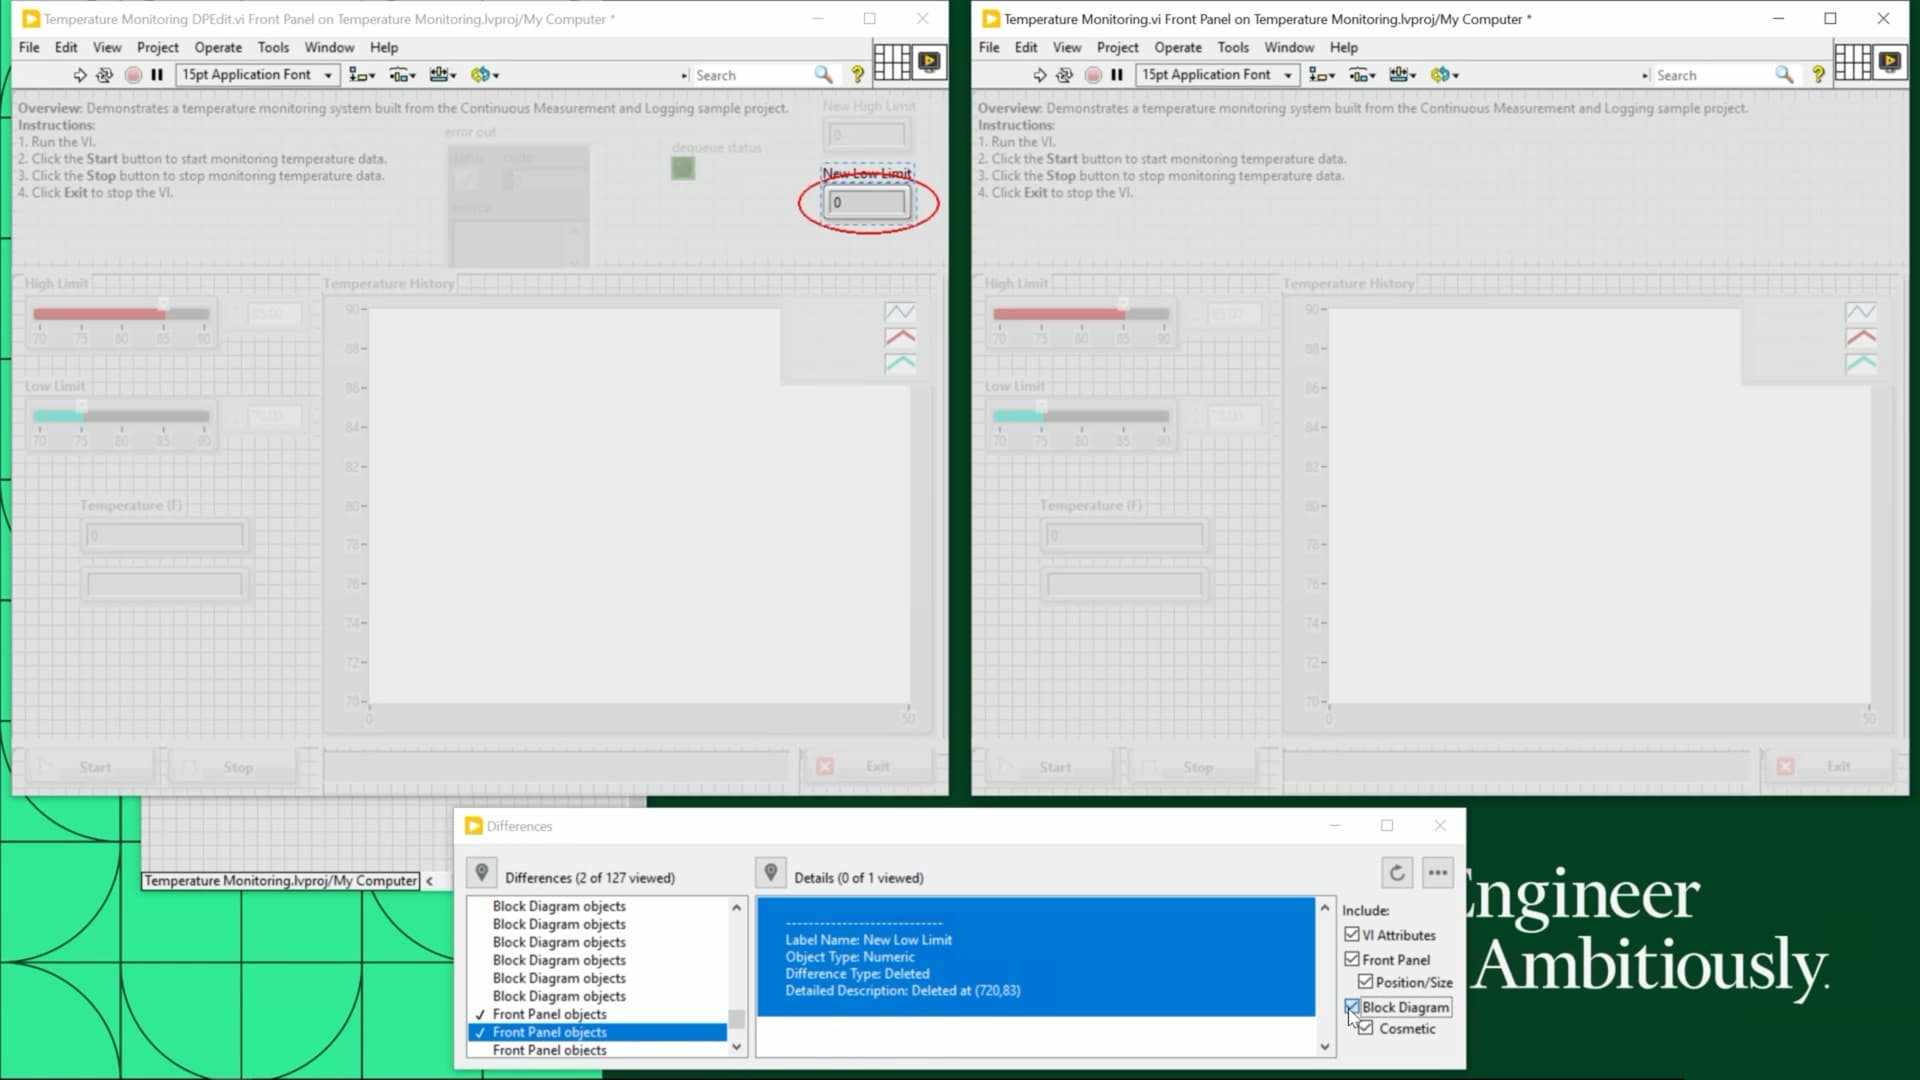Click High Limit slider in Temperature Monitoring.vi window
Screen dimensions: 1920x1080
pyautogui.click(x=1081, y=314)
